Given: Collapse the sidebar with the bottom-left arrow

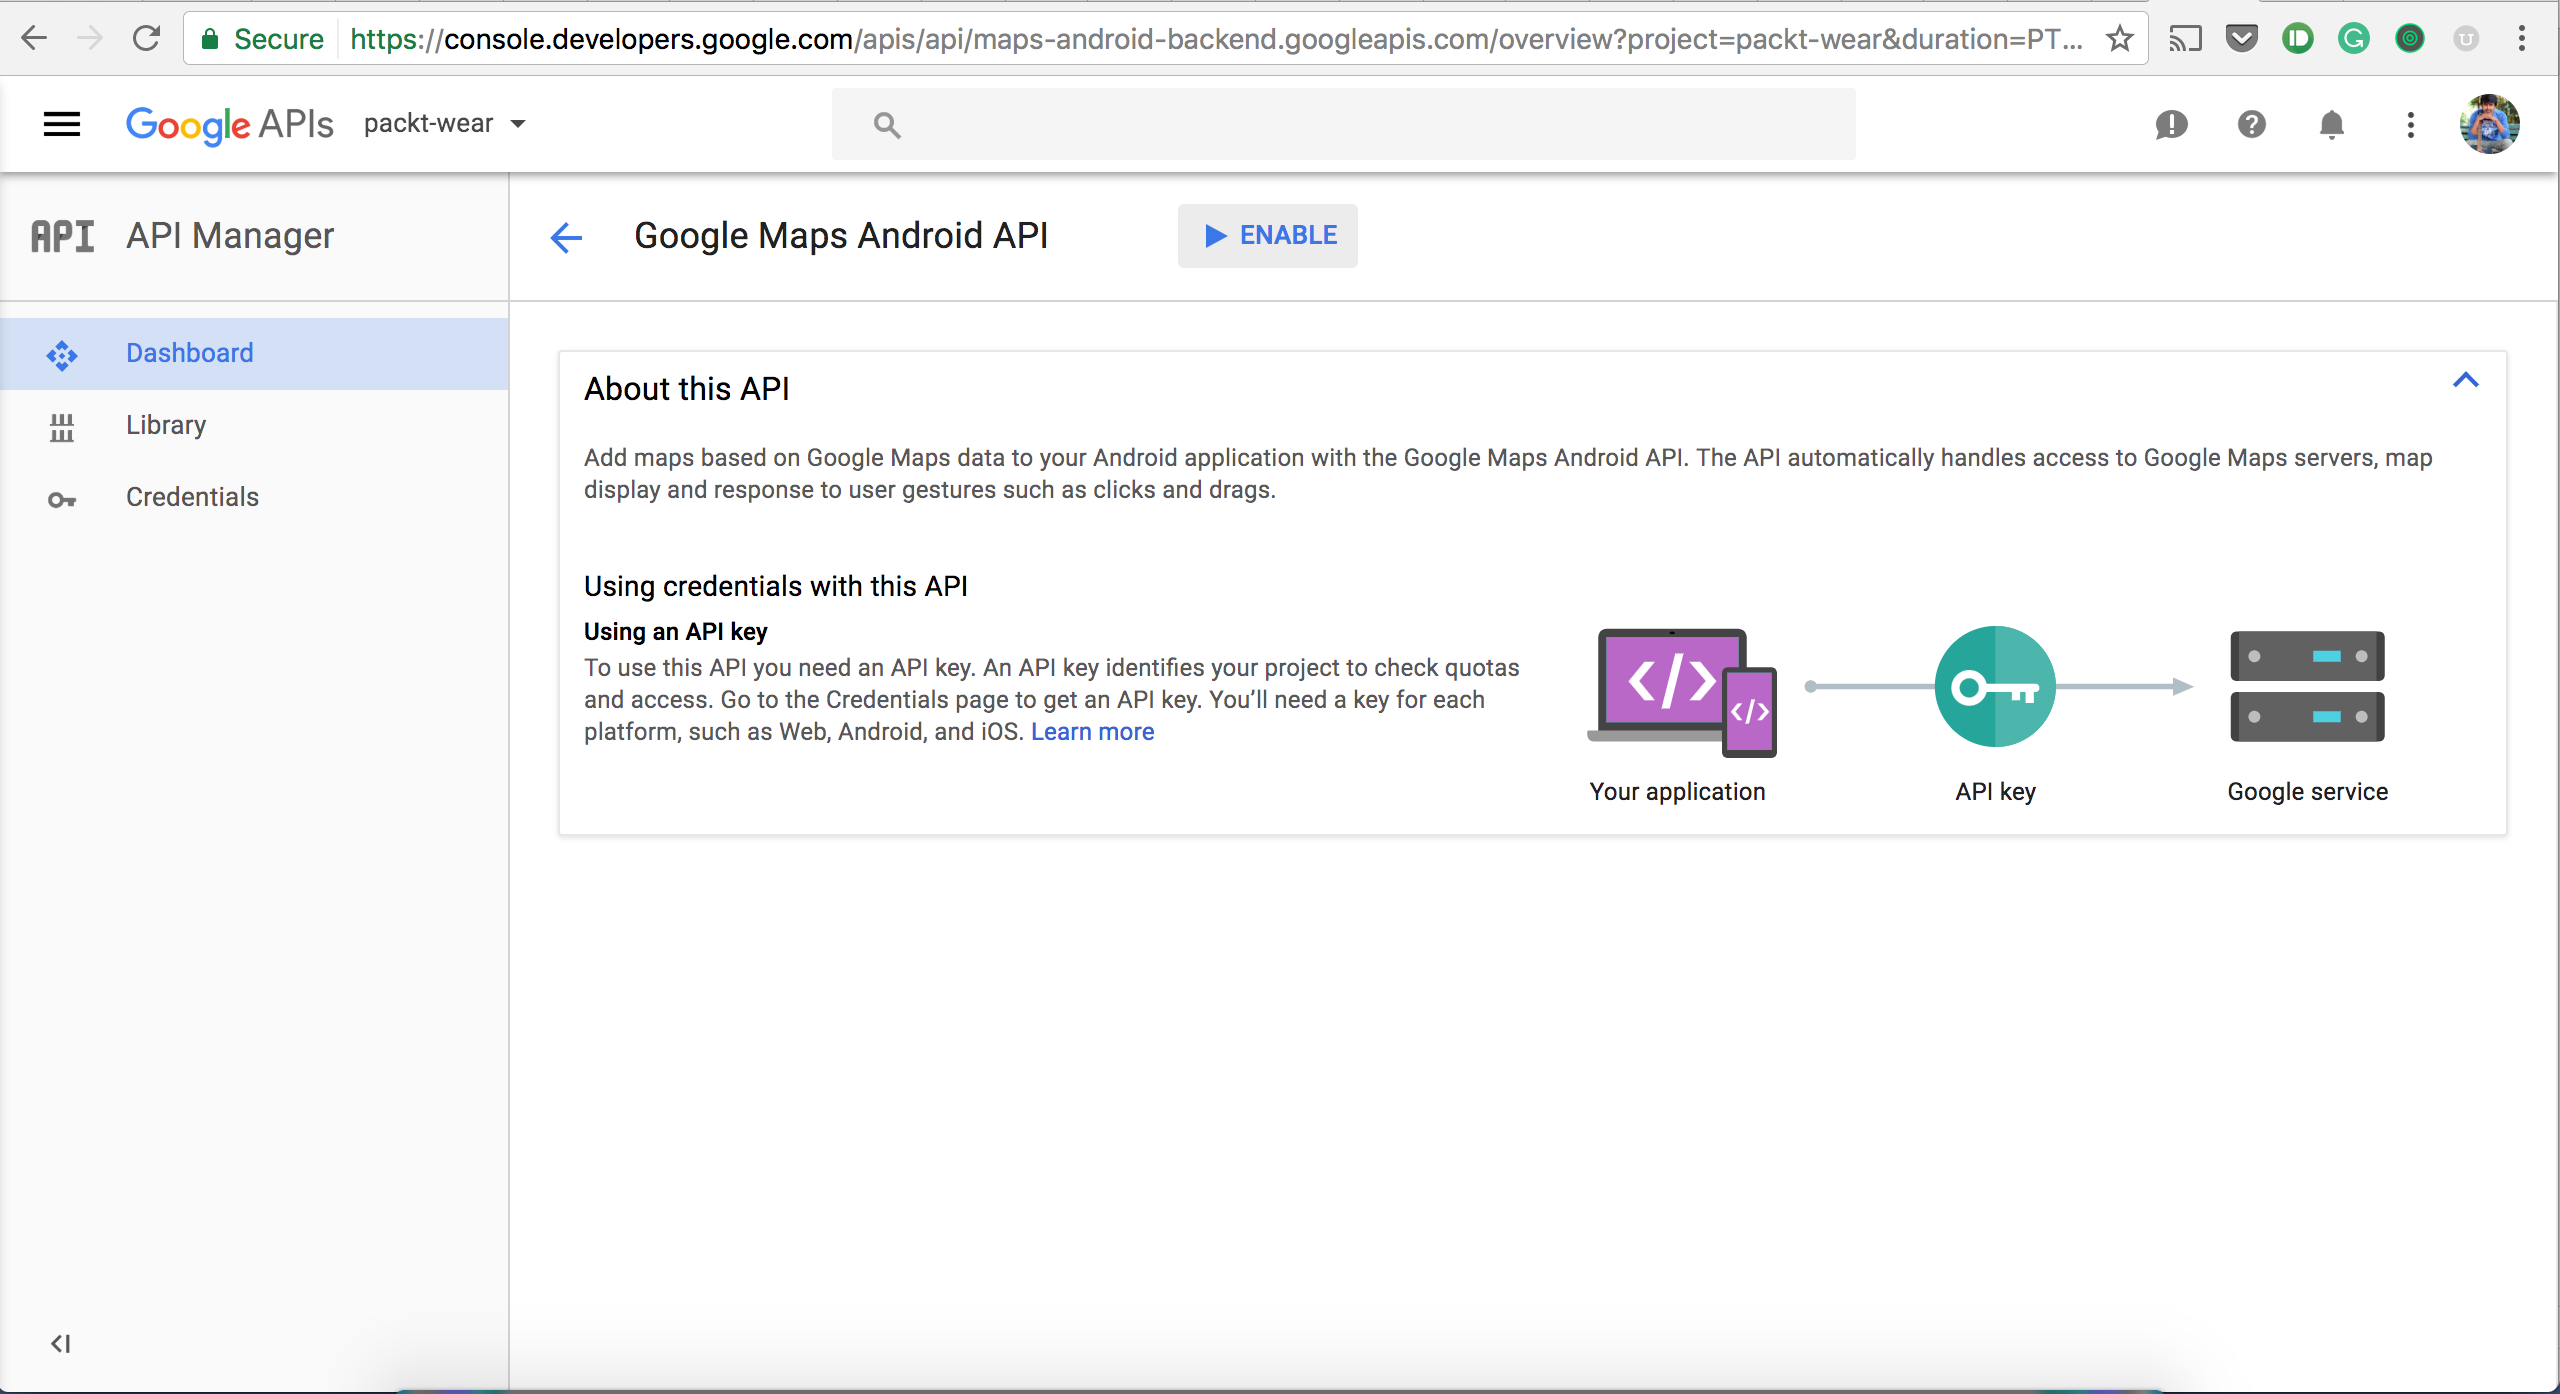Looking at the screenshot, I should click(61, 1343).
